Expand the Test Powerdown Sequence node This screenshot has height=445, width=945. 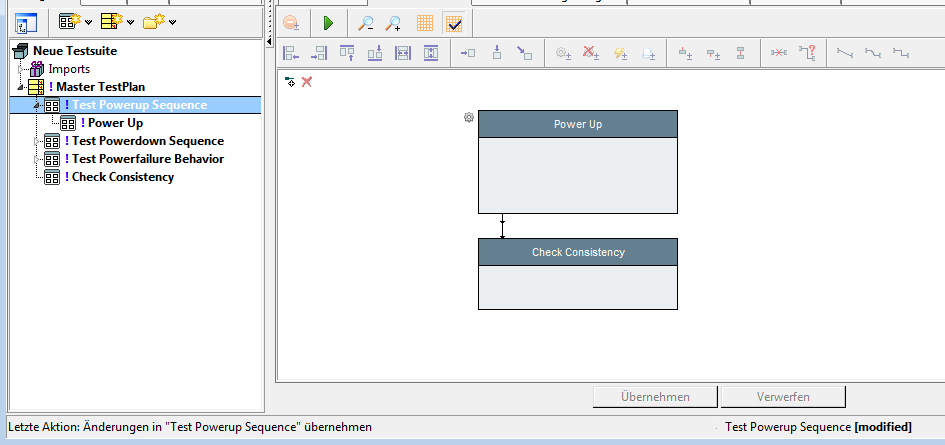pyautogui.click(x=37, y=141)
